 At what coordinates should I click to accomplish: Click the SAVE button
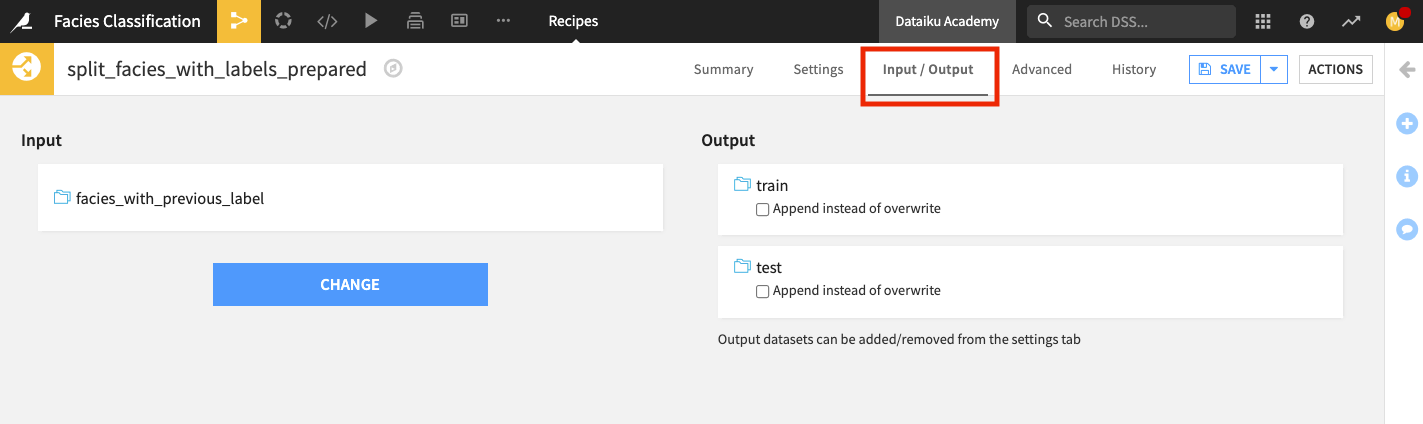[1225, 69]
